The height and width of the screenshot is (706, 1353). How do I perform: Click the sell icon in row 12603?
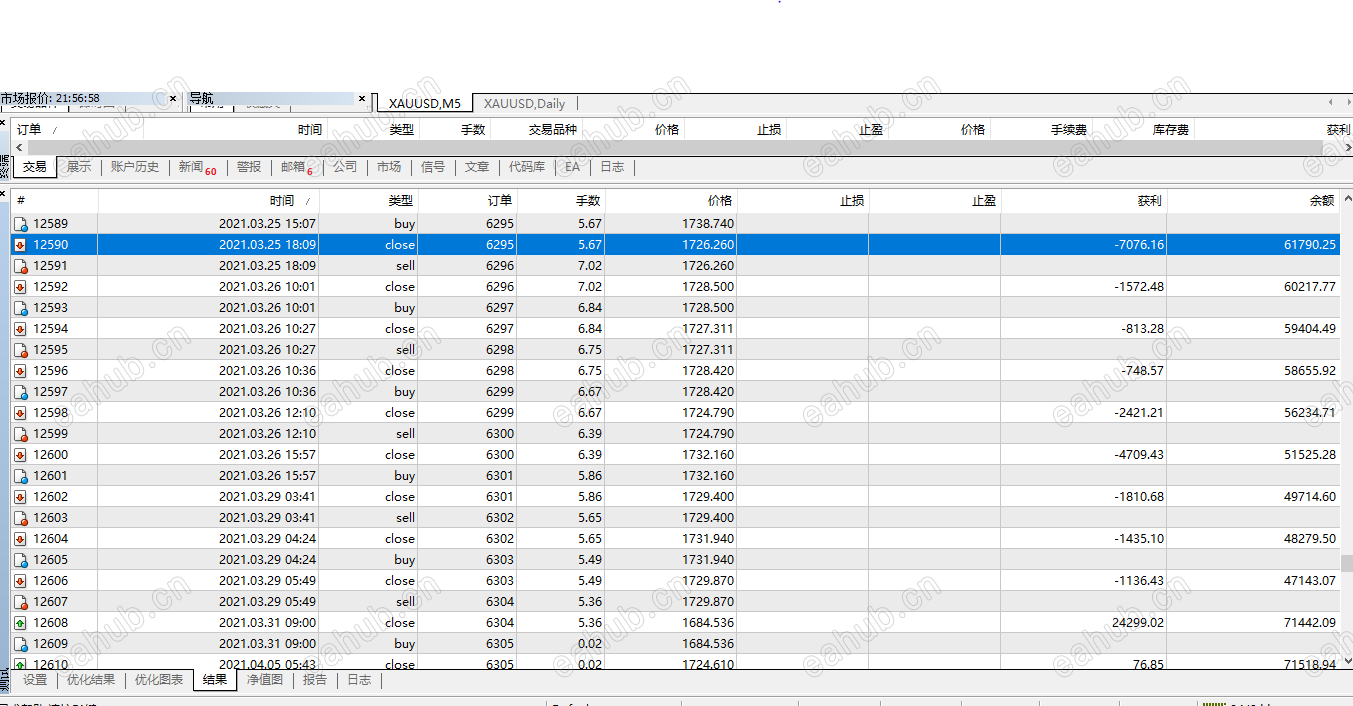pos(19,518)
